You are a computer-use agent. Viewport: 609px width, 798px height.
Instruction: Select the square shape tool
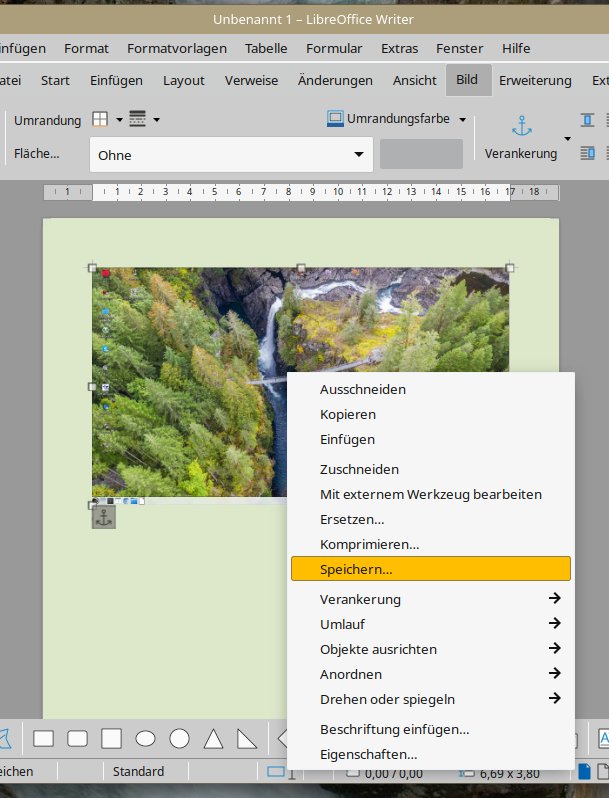111,738
